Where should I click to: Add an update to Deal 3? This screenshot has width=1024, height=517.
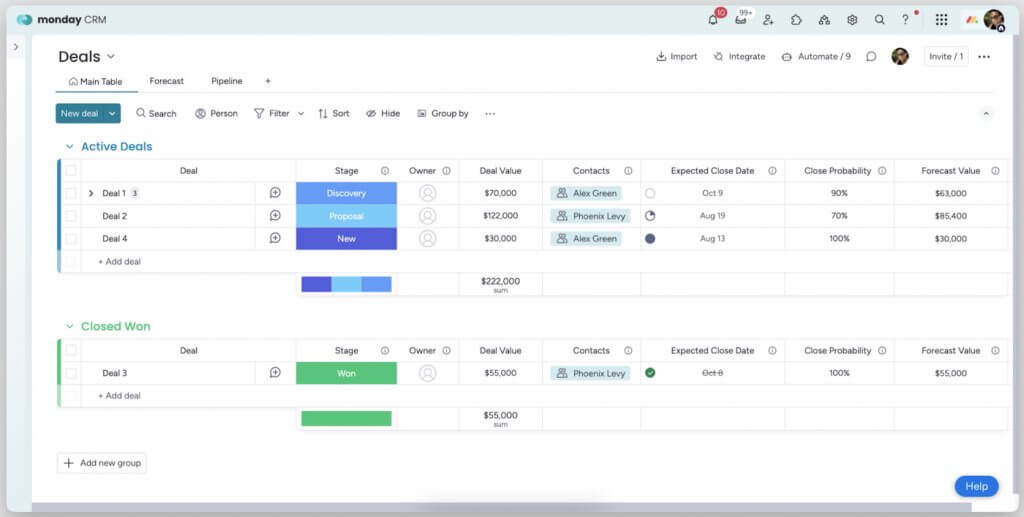(x=275, y=373)
